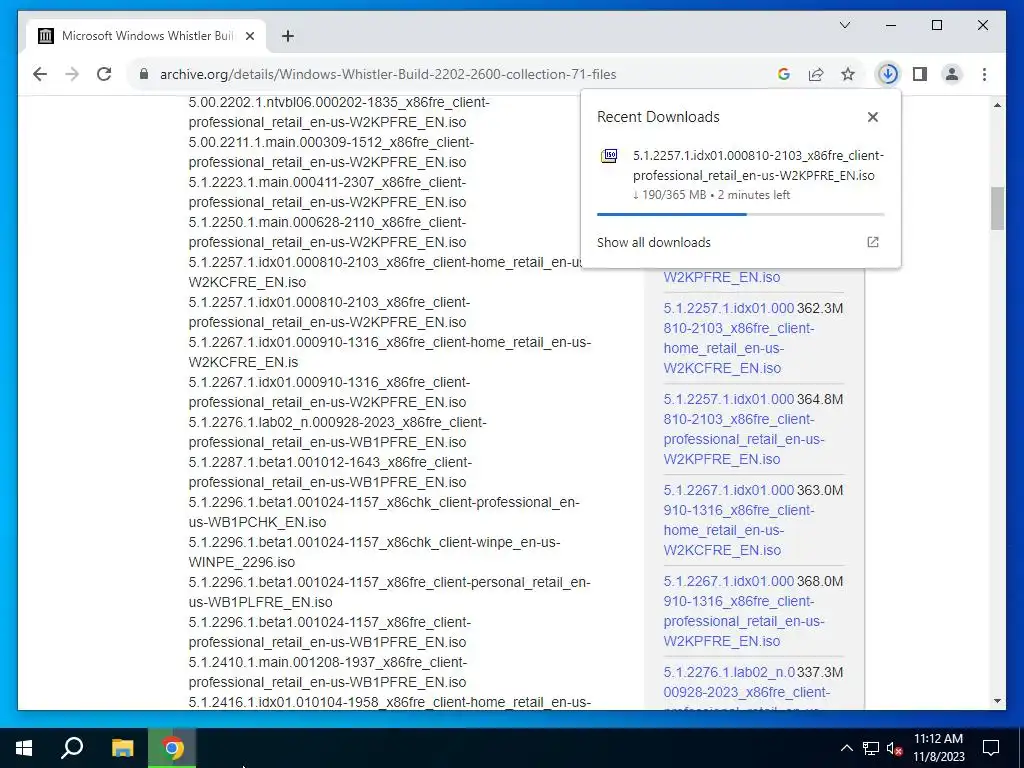Select the 5.1.2296.1 client-personal_retail entry
The width and height of the screenshot is (1024, 768).
coord(390,592)
